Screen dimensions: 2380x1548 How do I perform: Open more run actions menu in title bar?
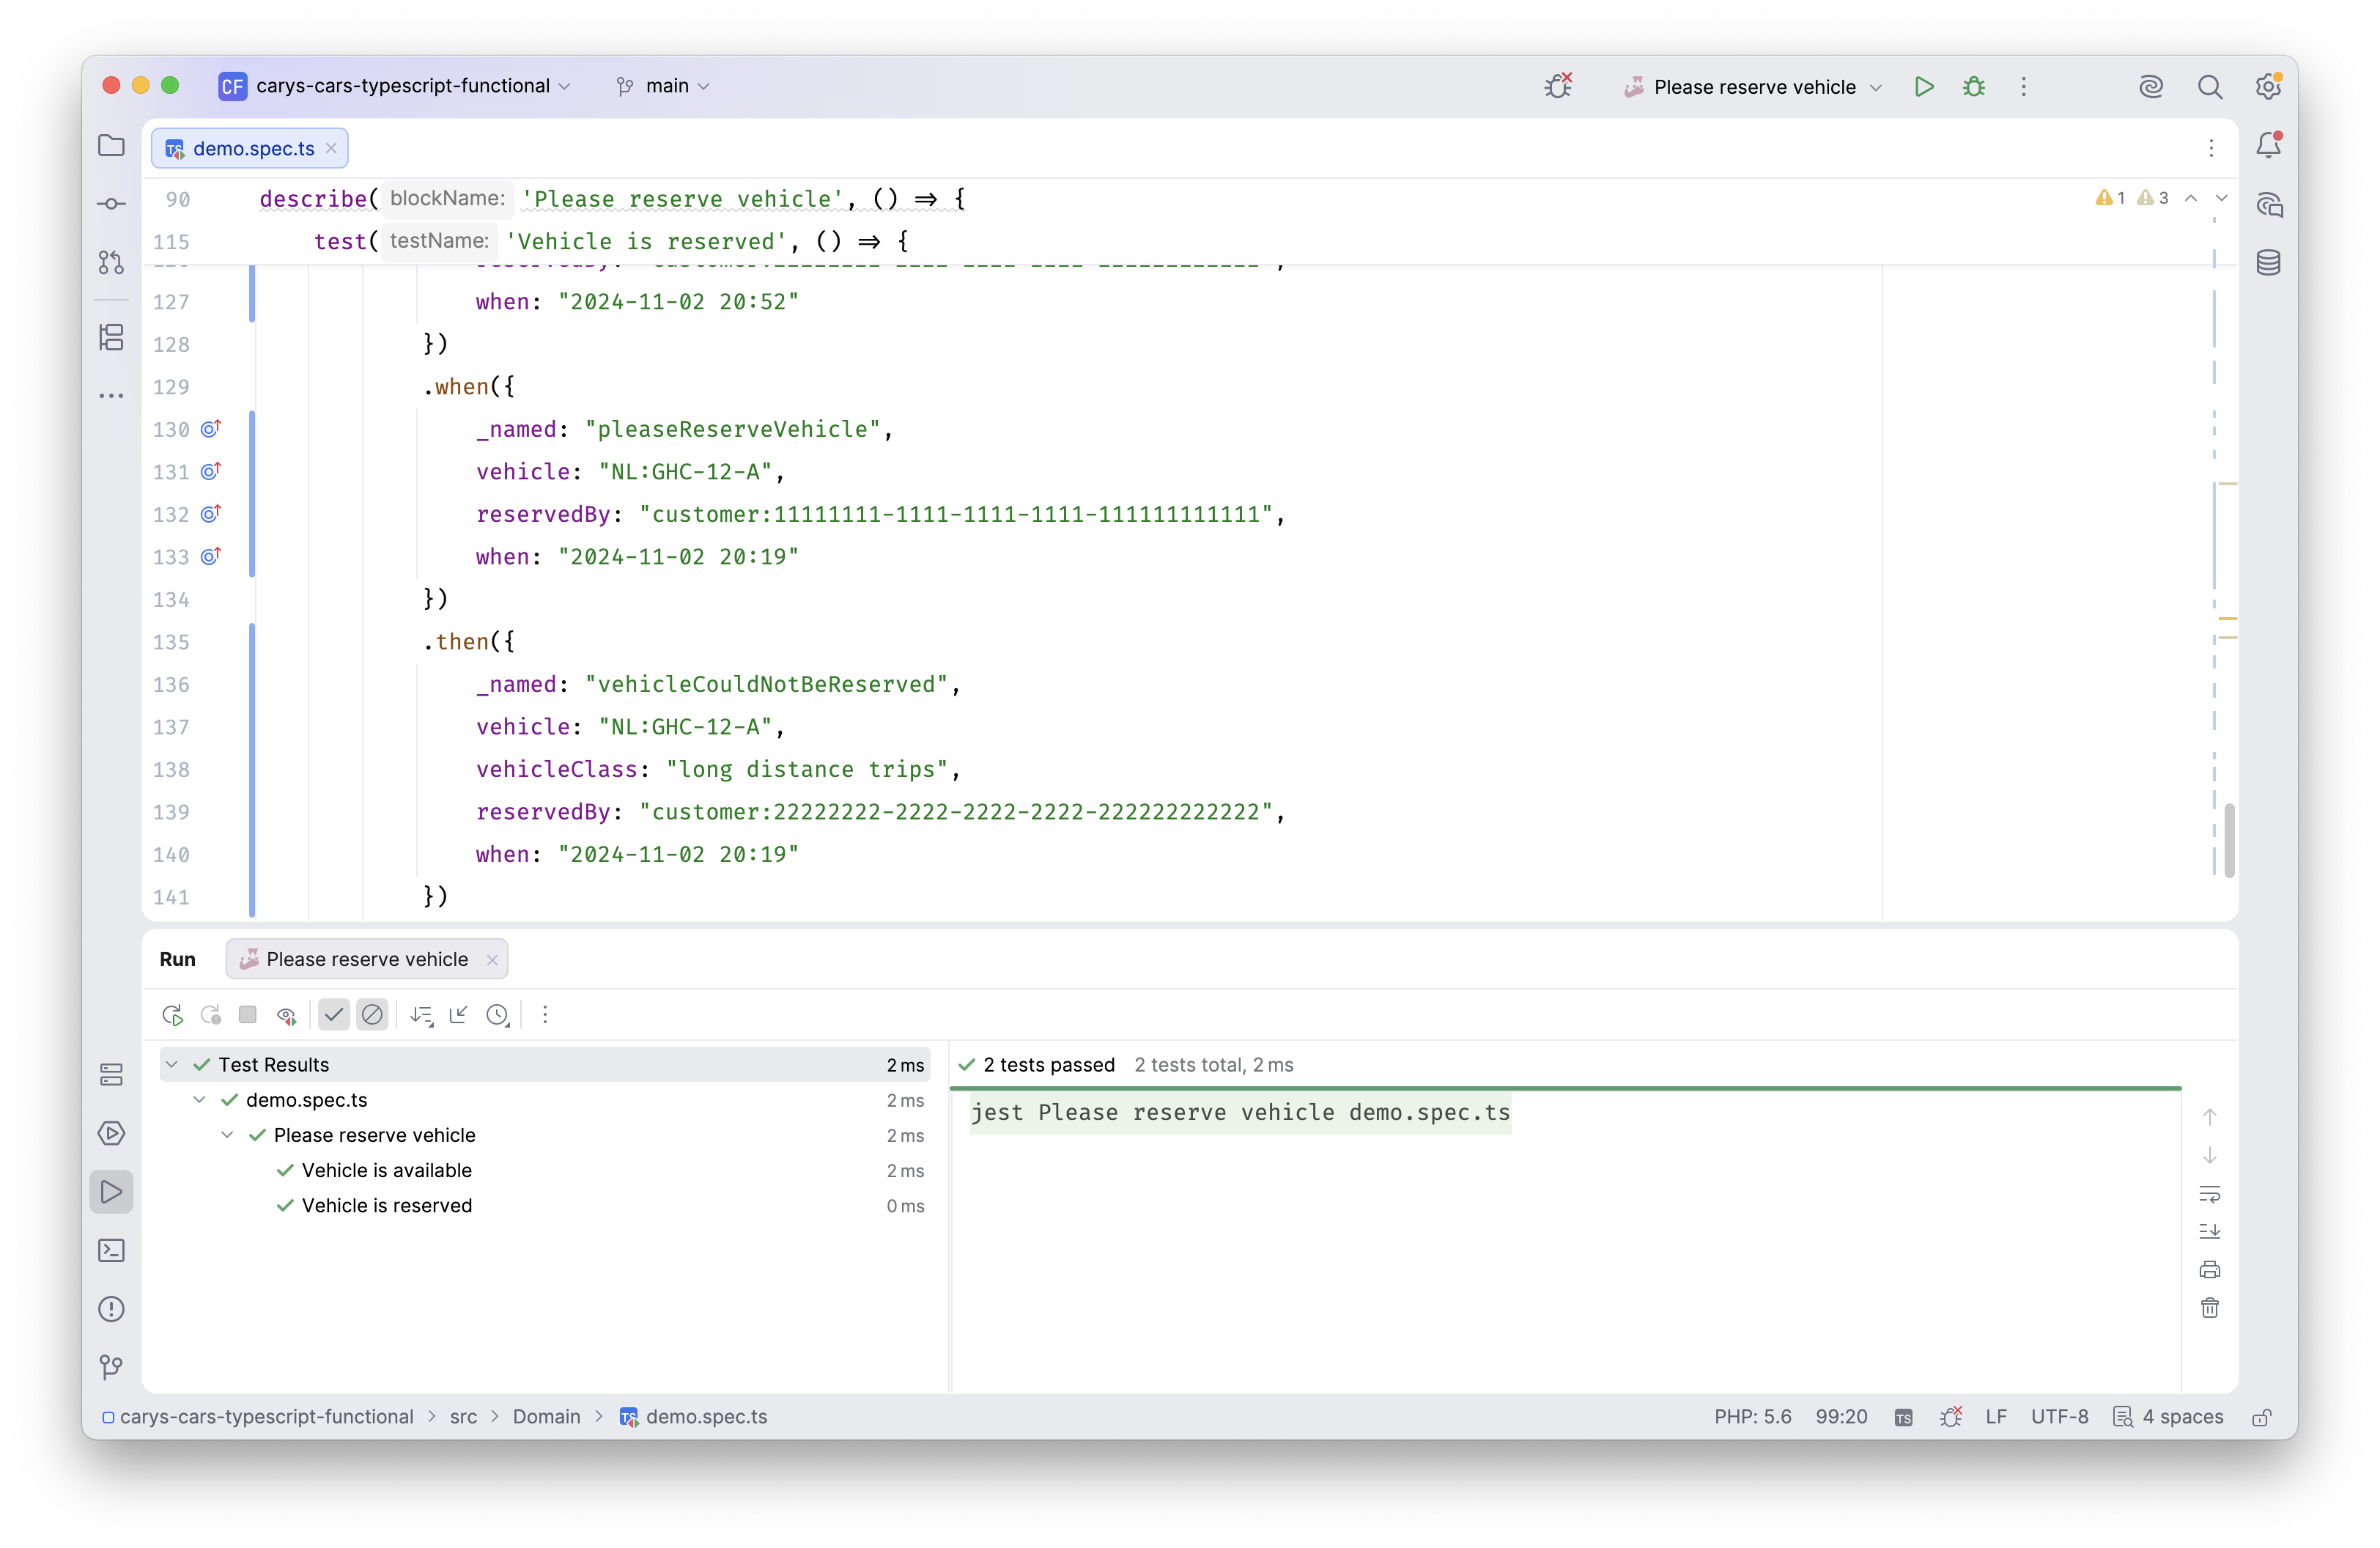coord(2024,87)
